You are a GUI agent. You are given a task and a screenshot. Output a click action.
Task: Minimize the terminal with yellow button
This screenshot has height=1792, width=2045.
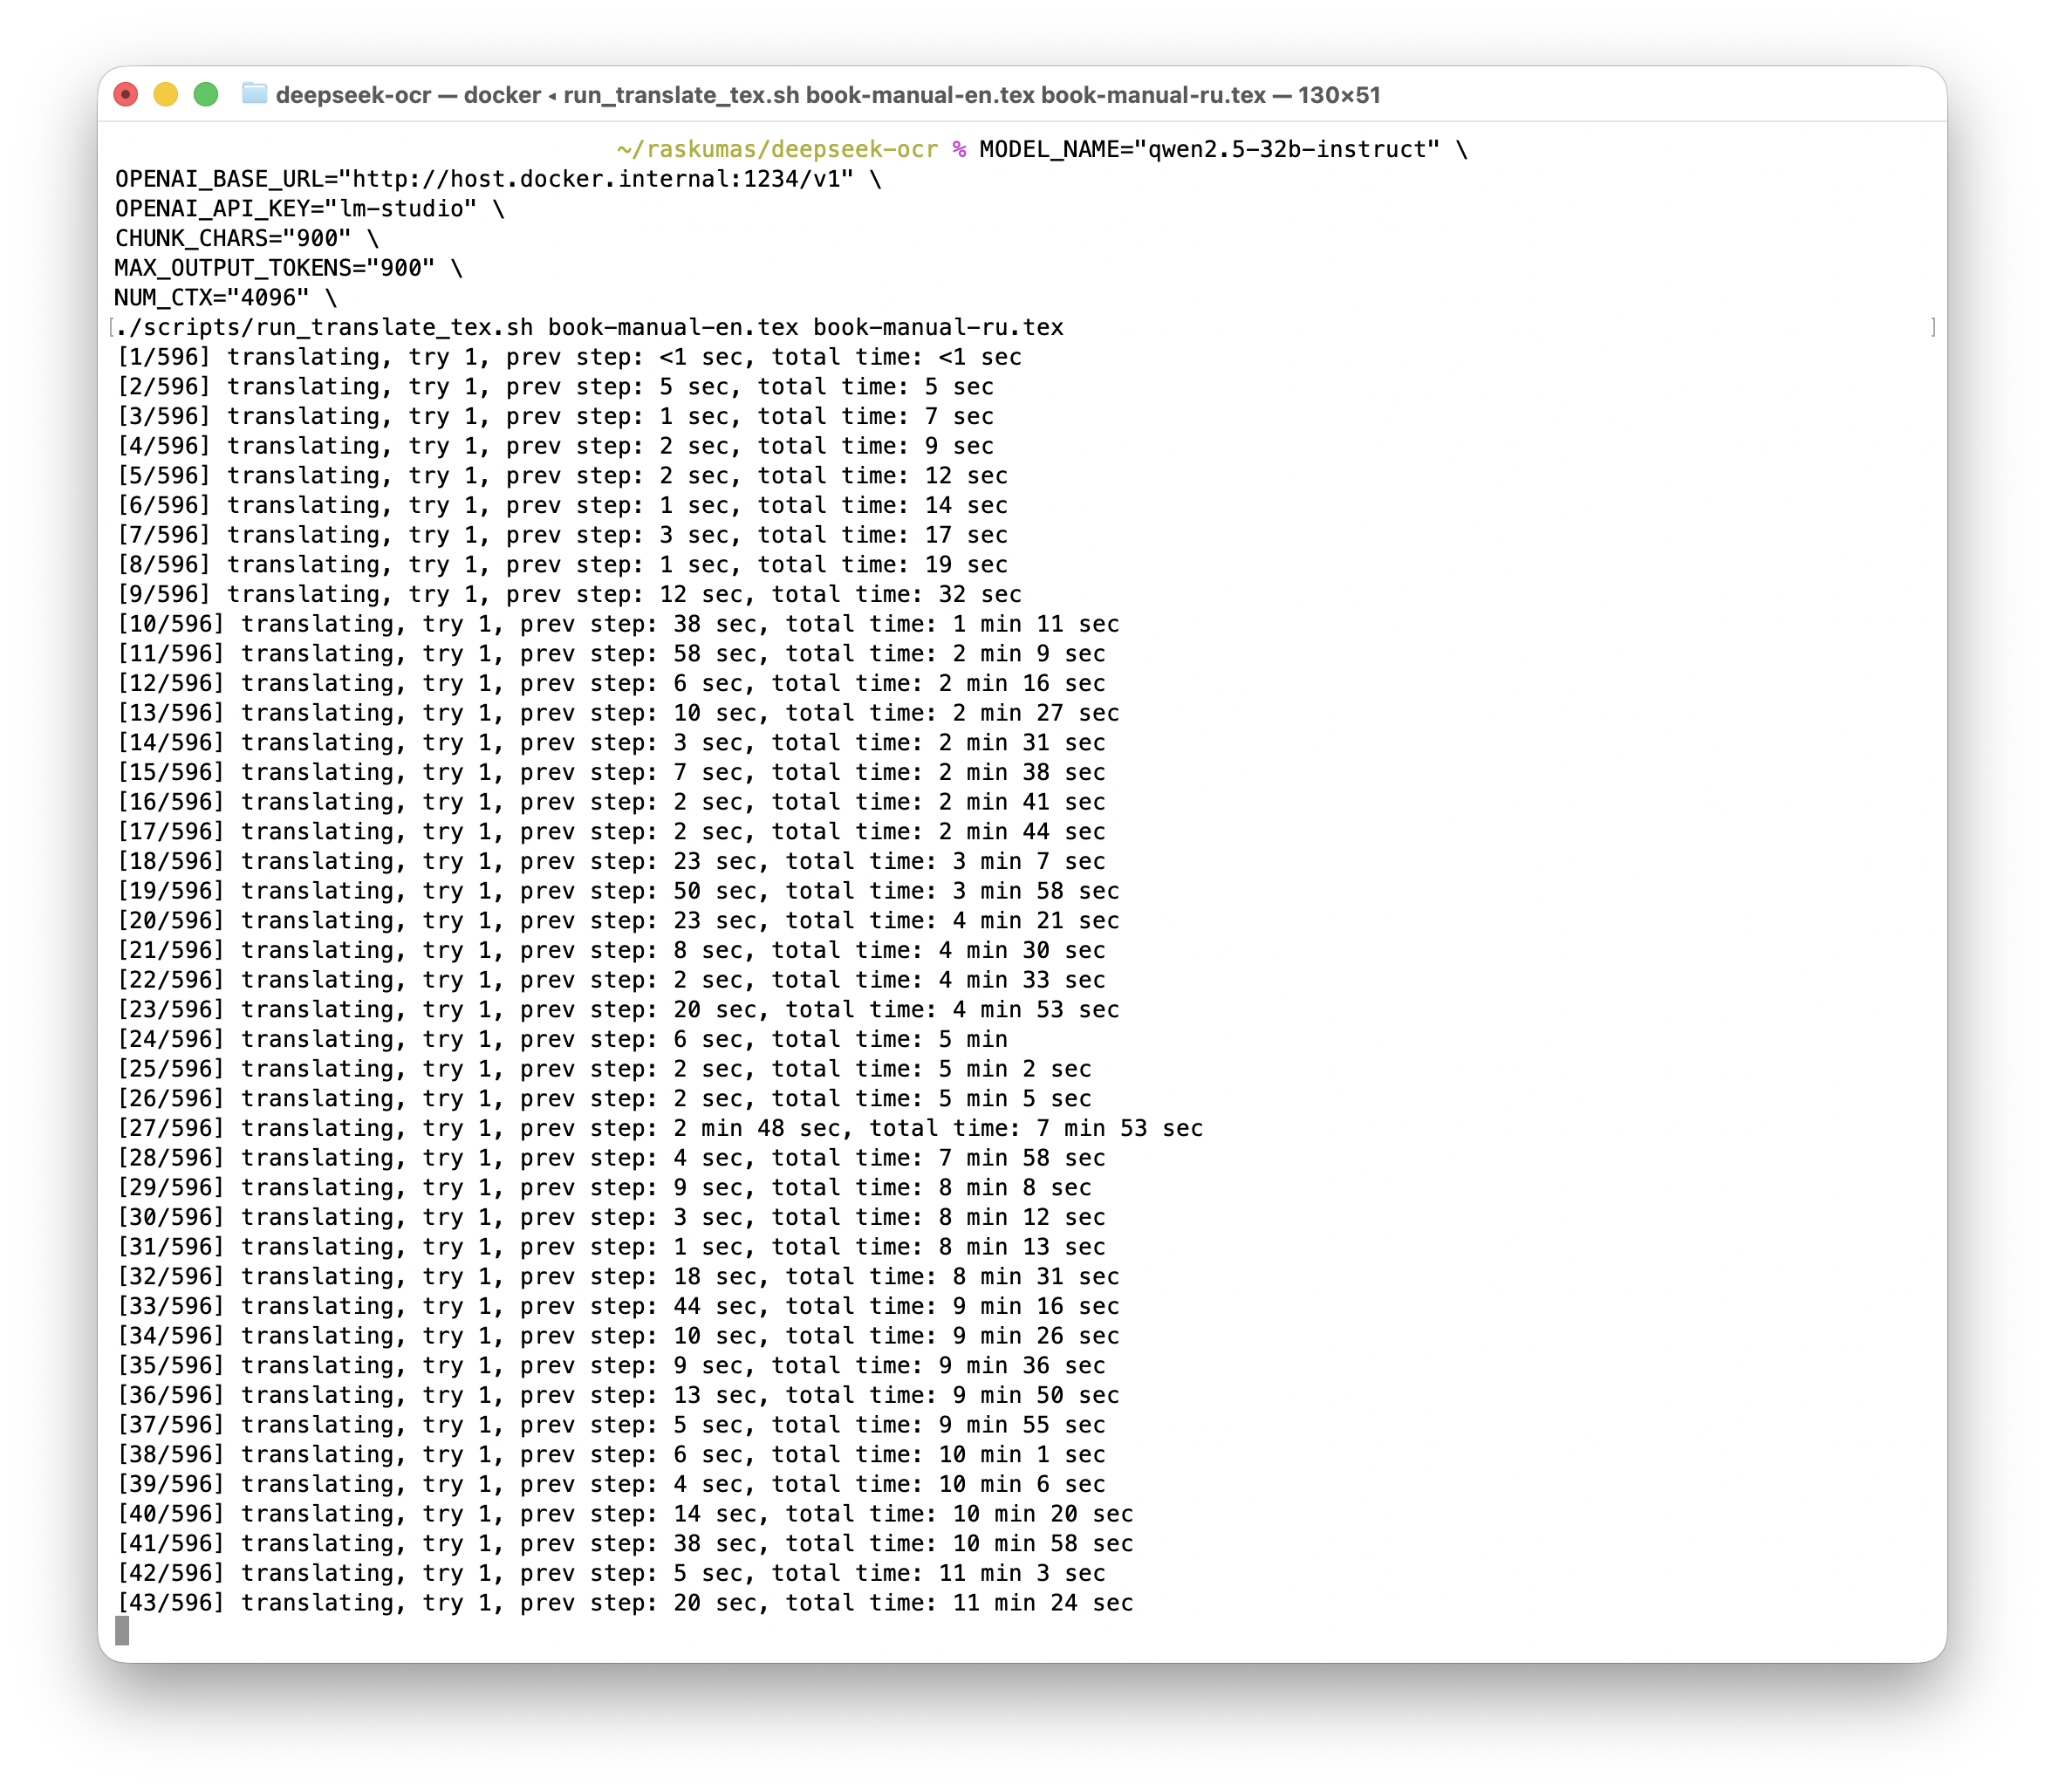click(166, 95)
